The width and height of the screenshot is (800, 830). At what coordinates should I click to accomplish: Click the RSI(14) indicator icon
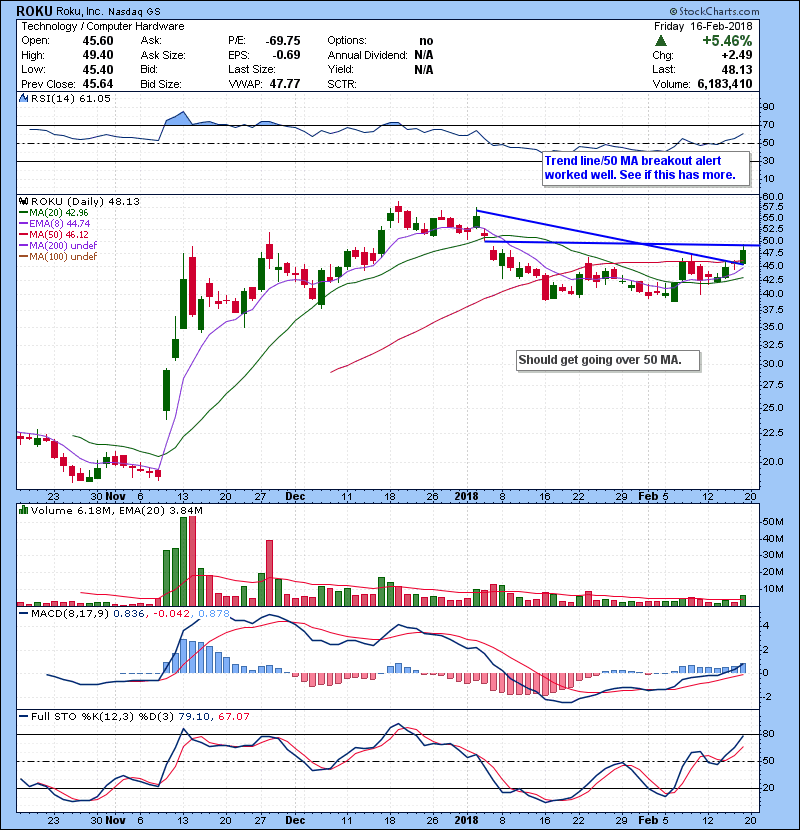[23, 98]
